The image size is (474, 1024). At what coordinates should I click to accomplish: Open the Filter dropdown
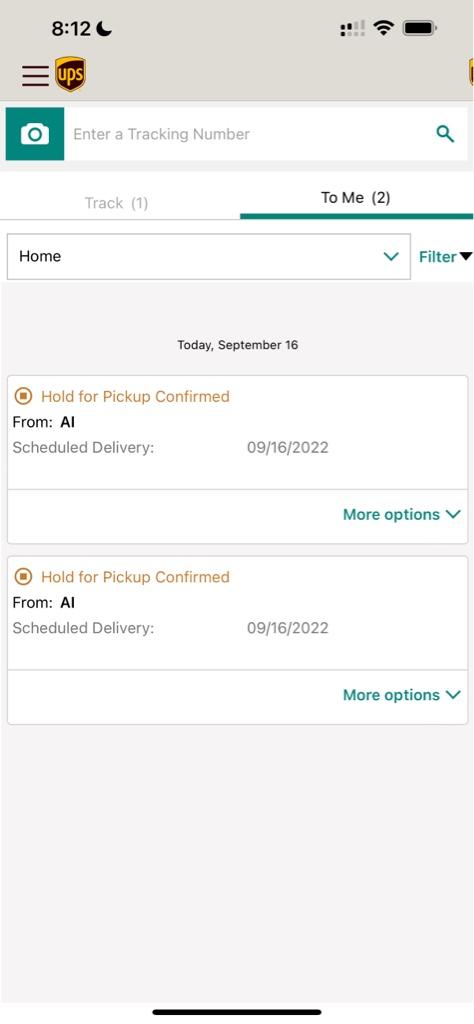click(445, 257)
